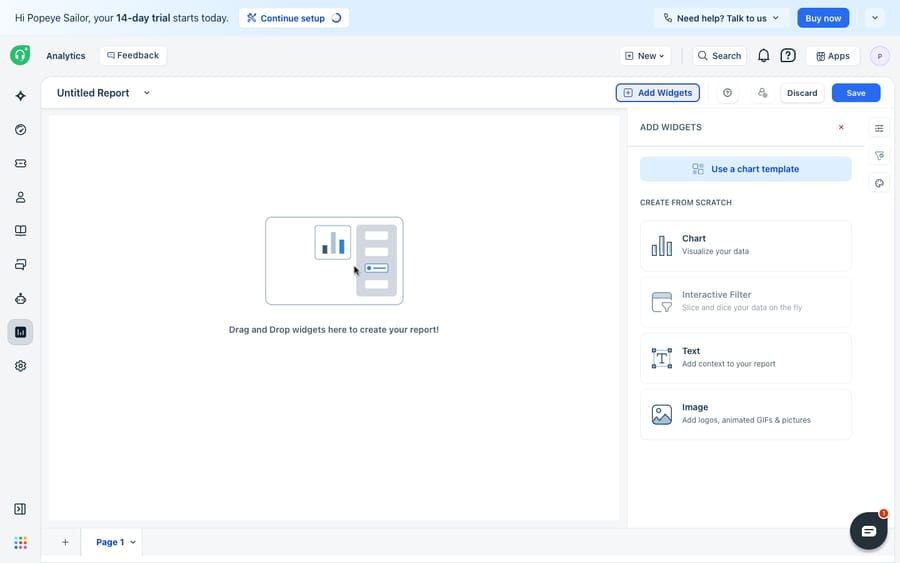Click Drag and Drop widgets here text
This screenshot has height=563, width=900.
[334, 330]
